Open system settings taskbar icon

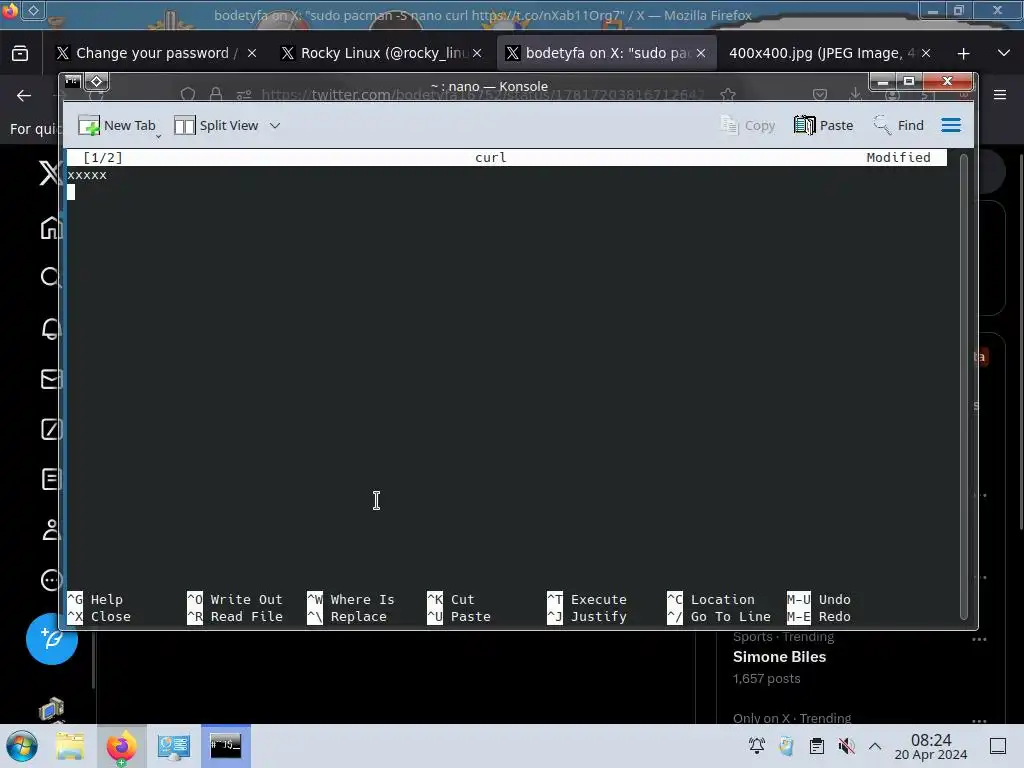pos(173,746)
